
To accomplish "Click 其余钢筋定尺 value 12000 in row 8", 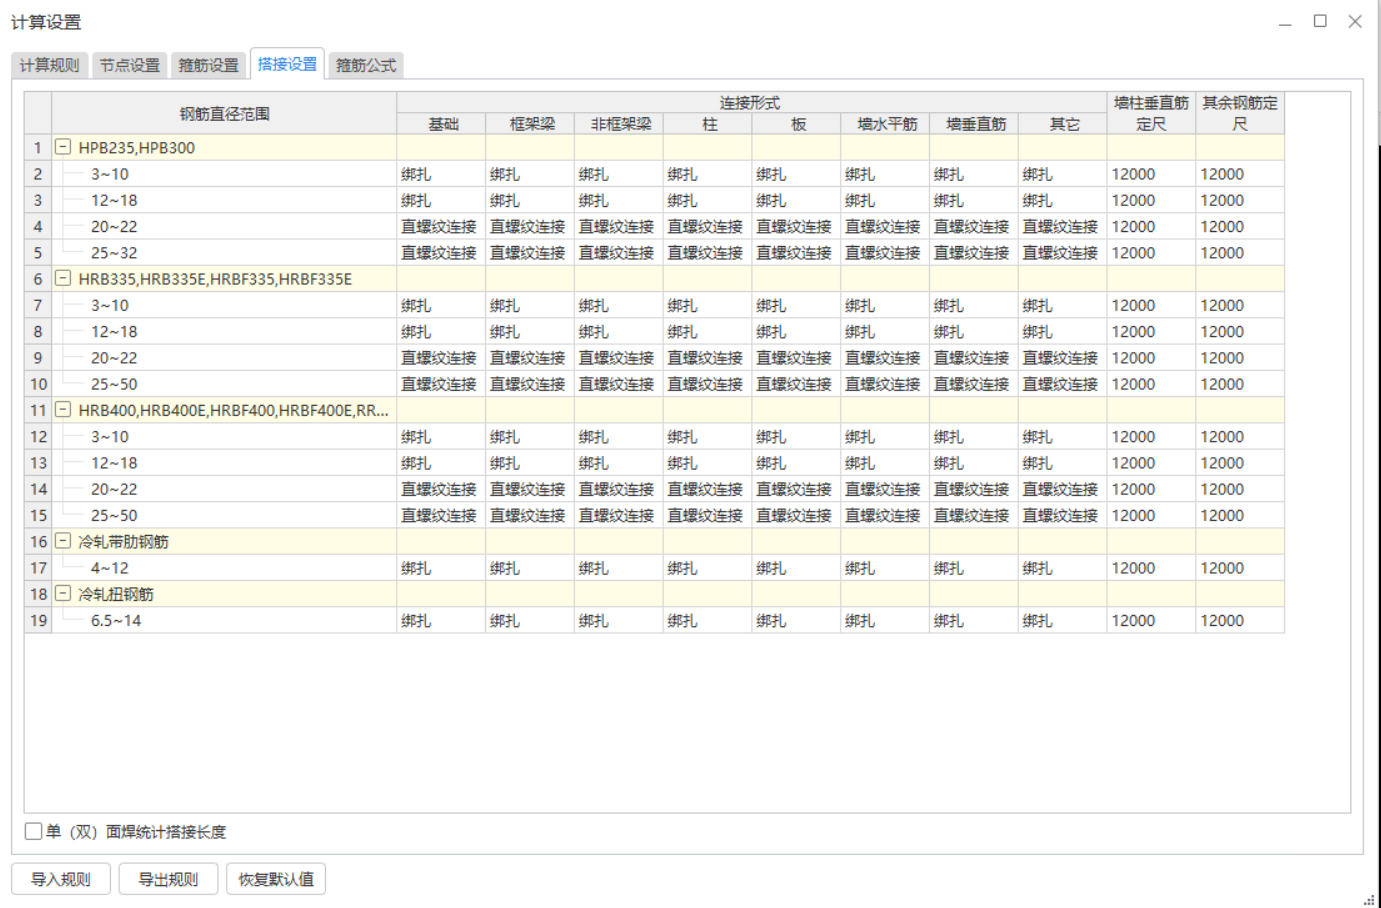I will click(x=1240, y=331).
